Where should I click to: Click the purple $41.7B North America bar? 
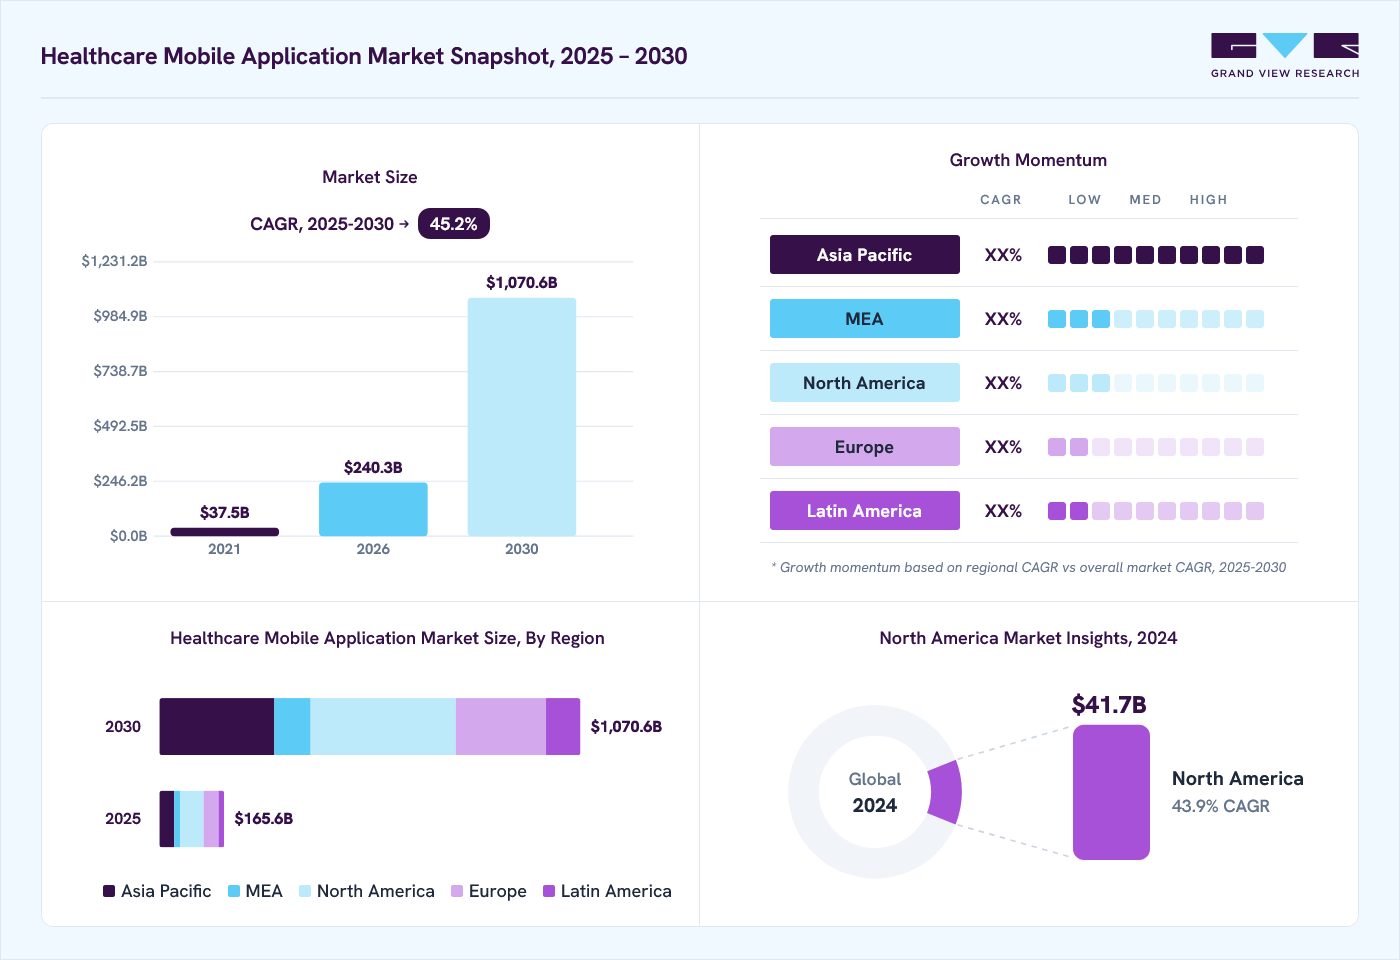(x=1111, y=792)
